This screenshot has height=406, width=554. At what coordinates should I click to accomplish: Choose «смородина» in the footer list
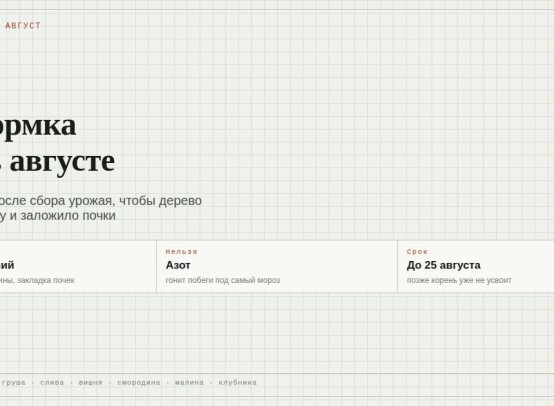click(139, 383)
